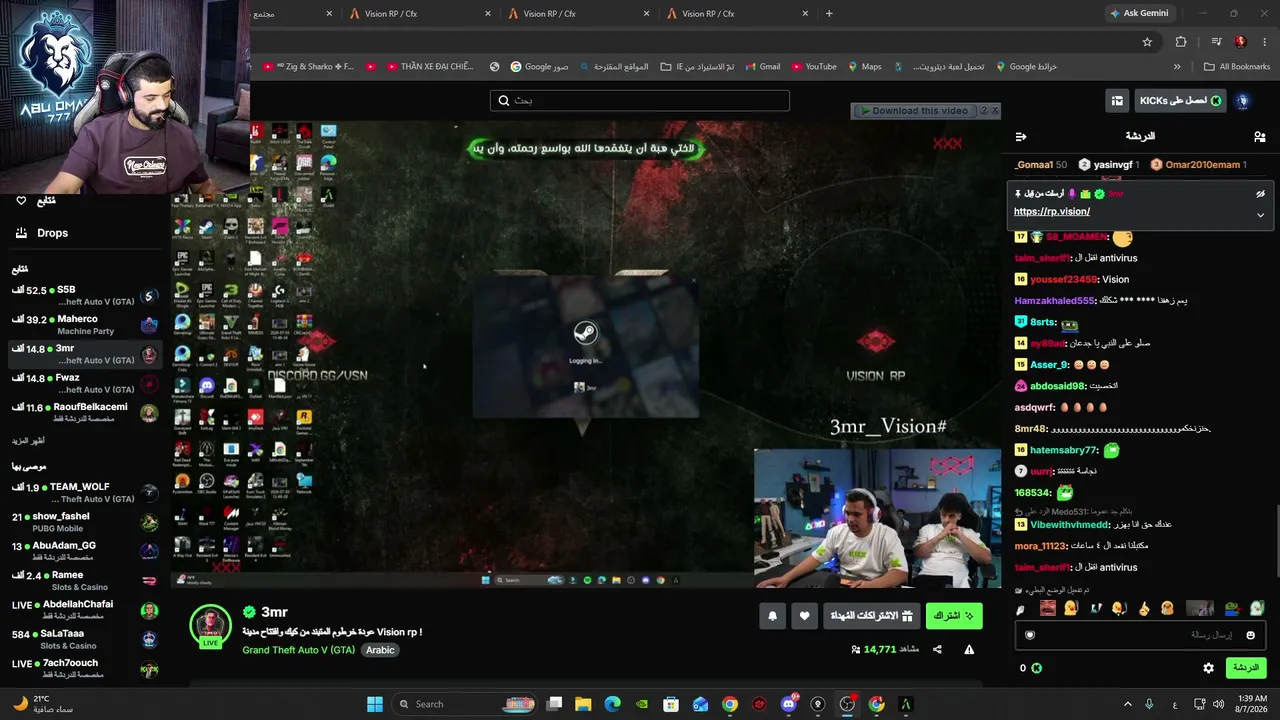Screen dimensions: 1280x720
Task: Open the S5B channel in the sidebar
Action: point(83,296)
